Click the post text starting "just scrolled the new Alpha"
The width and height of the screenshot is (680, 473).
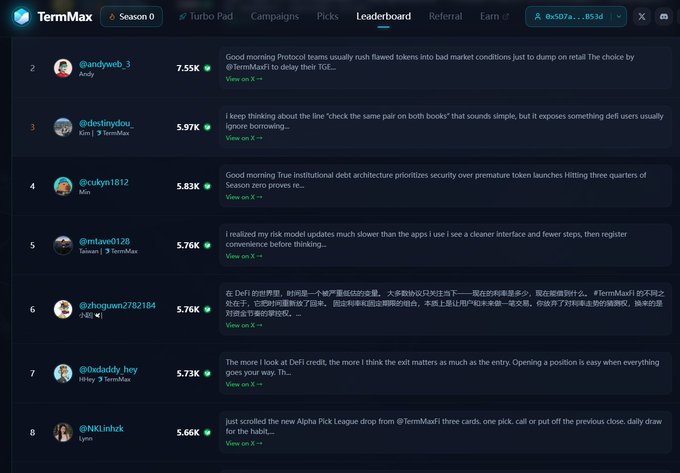point(444,426)
